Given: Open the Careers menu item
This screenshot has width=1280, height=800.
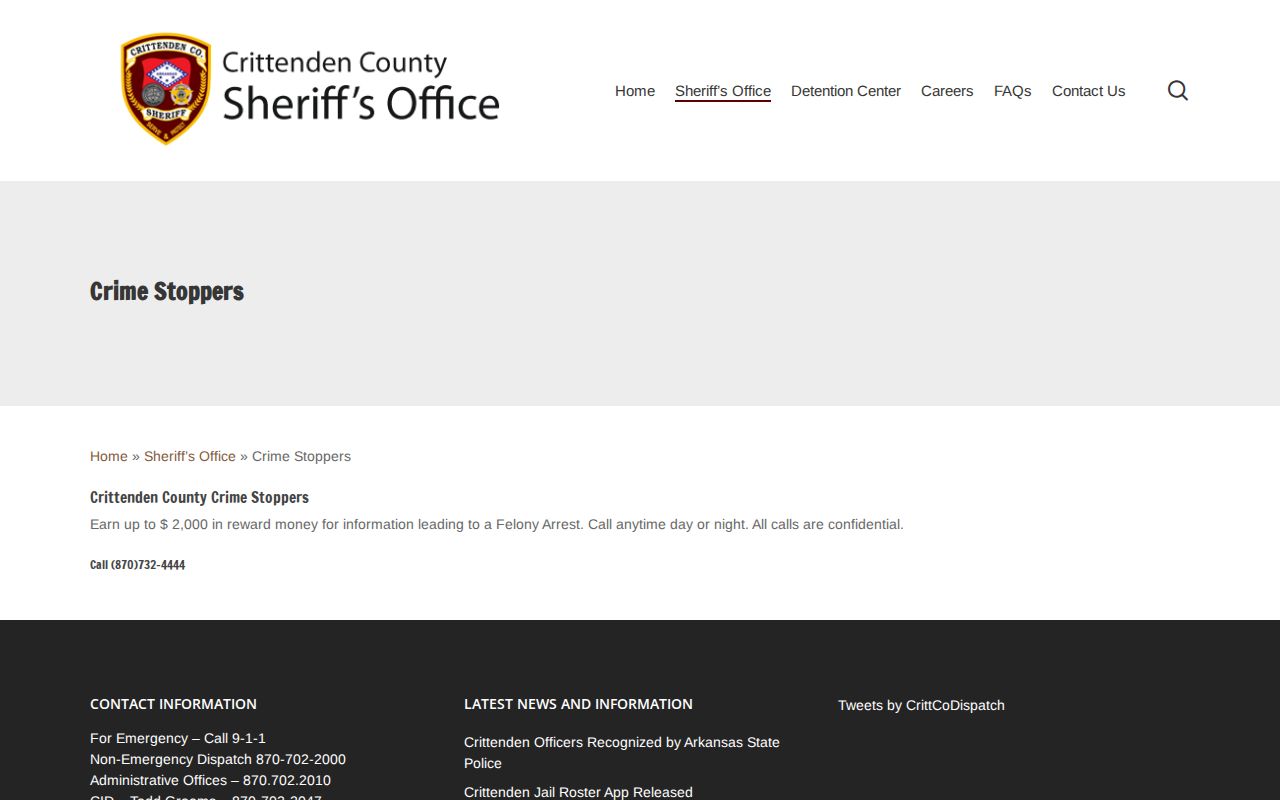Looking at the screenshot, I should click(947, 91).
